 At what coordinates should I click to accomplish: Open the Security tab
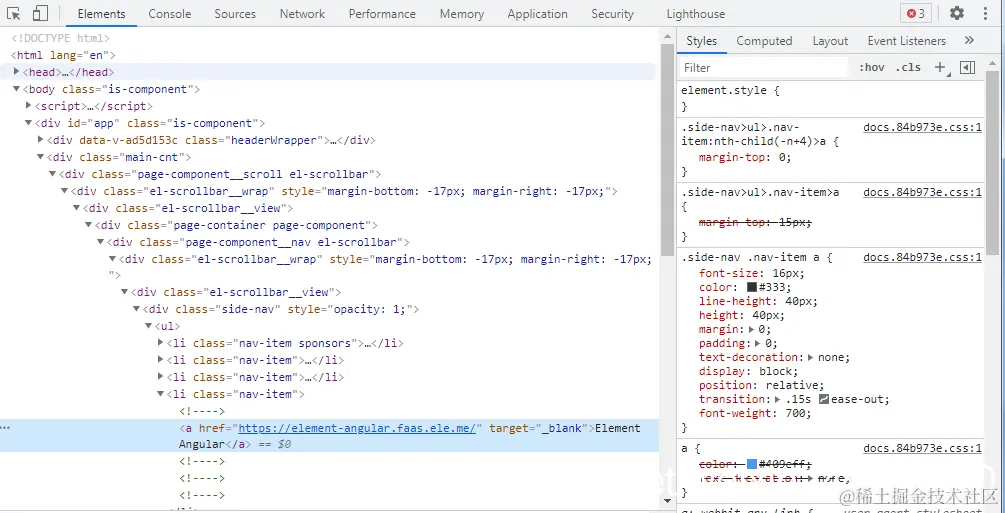[612, 13]
